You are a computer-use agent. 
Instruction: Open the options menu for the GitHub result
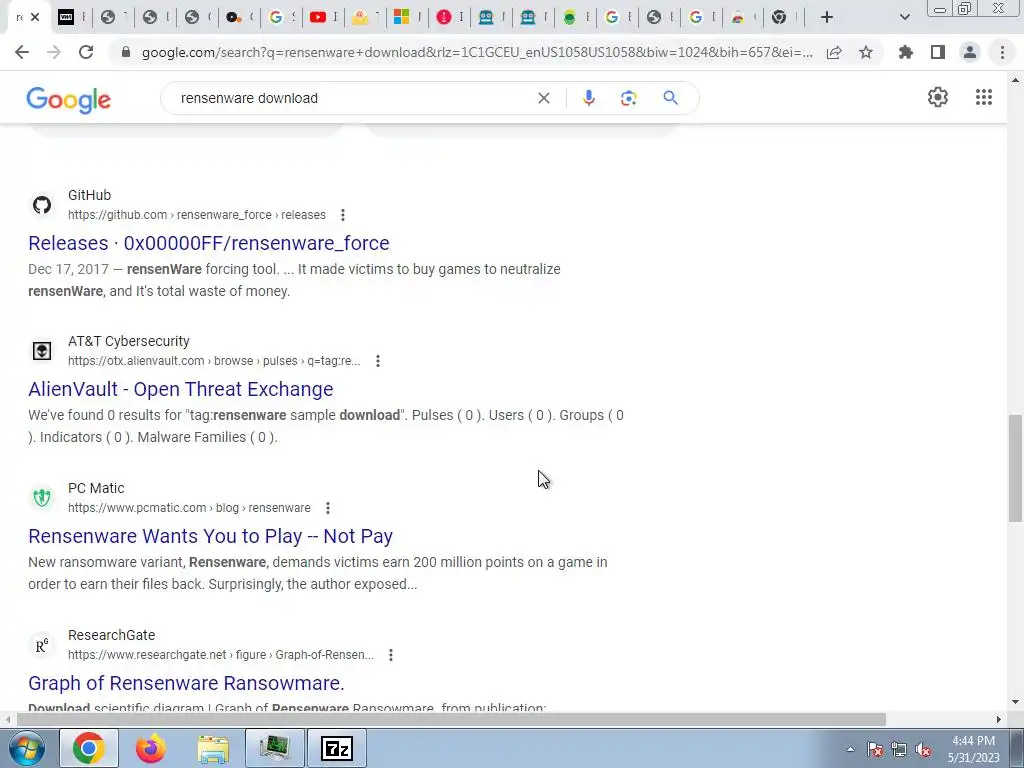coord(343,215)
